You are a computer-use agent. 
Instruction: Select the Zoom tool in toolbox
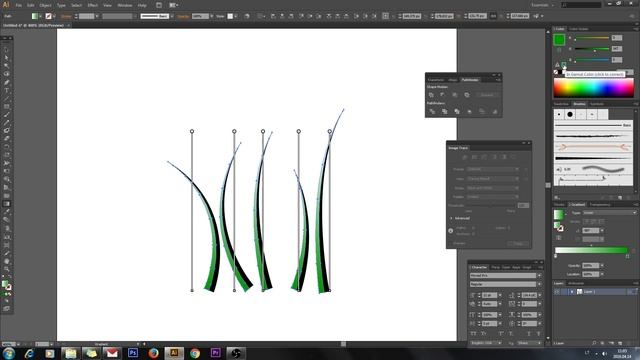coord(7,269)
